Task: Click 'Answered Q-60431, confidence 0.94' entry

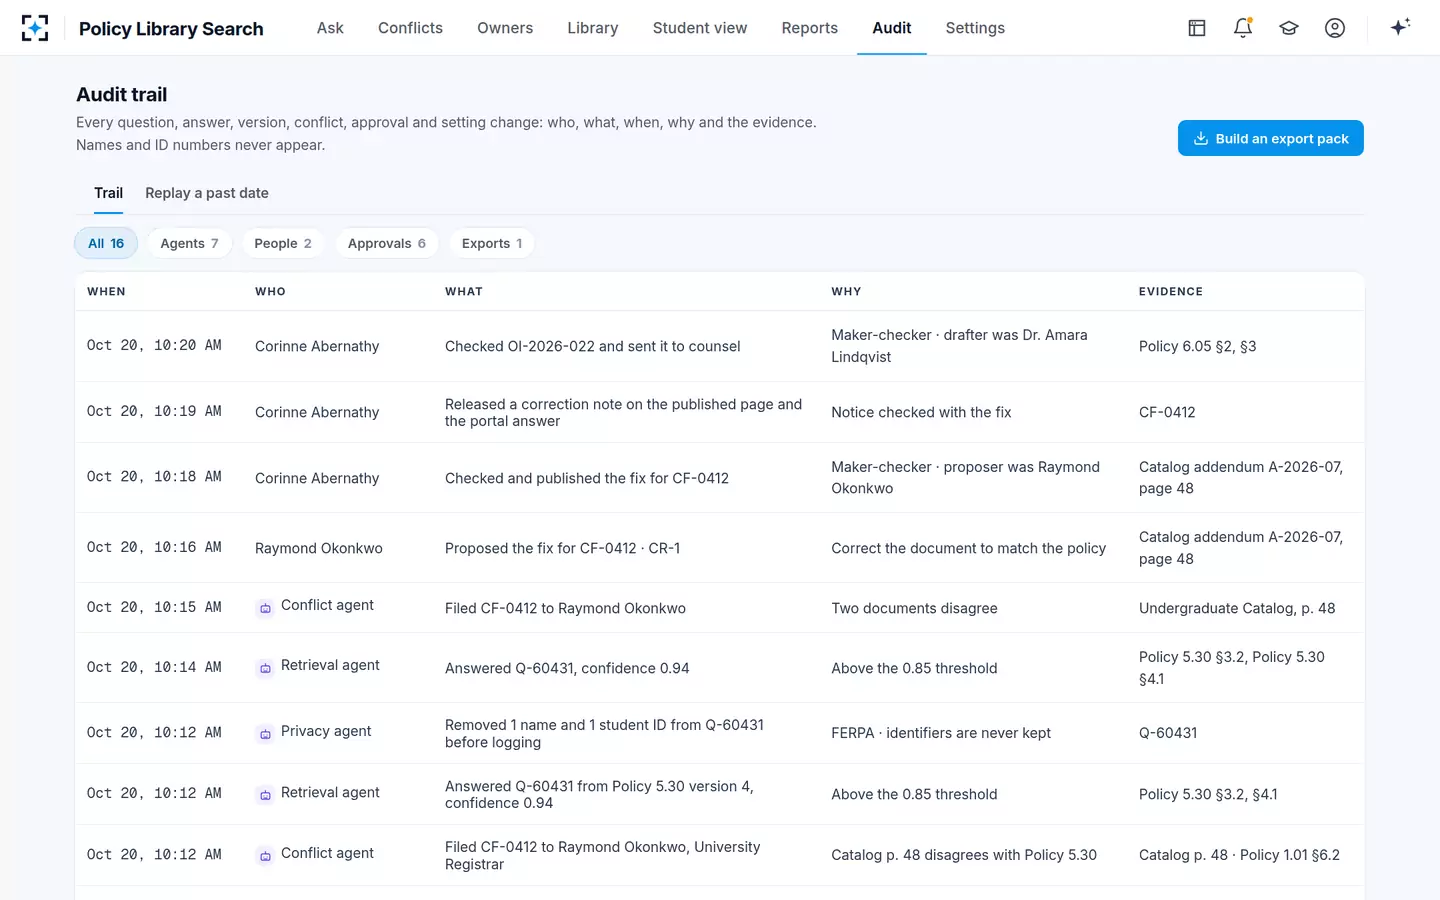Action: click(567, 668)
